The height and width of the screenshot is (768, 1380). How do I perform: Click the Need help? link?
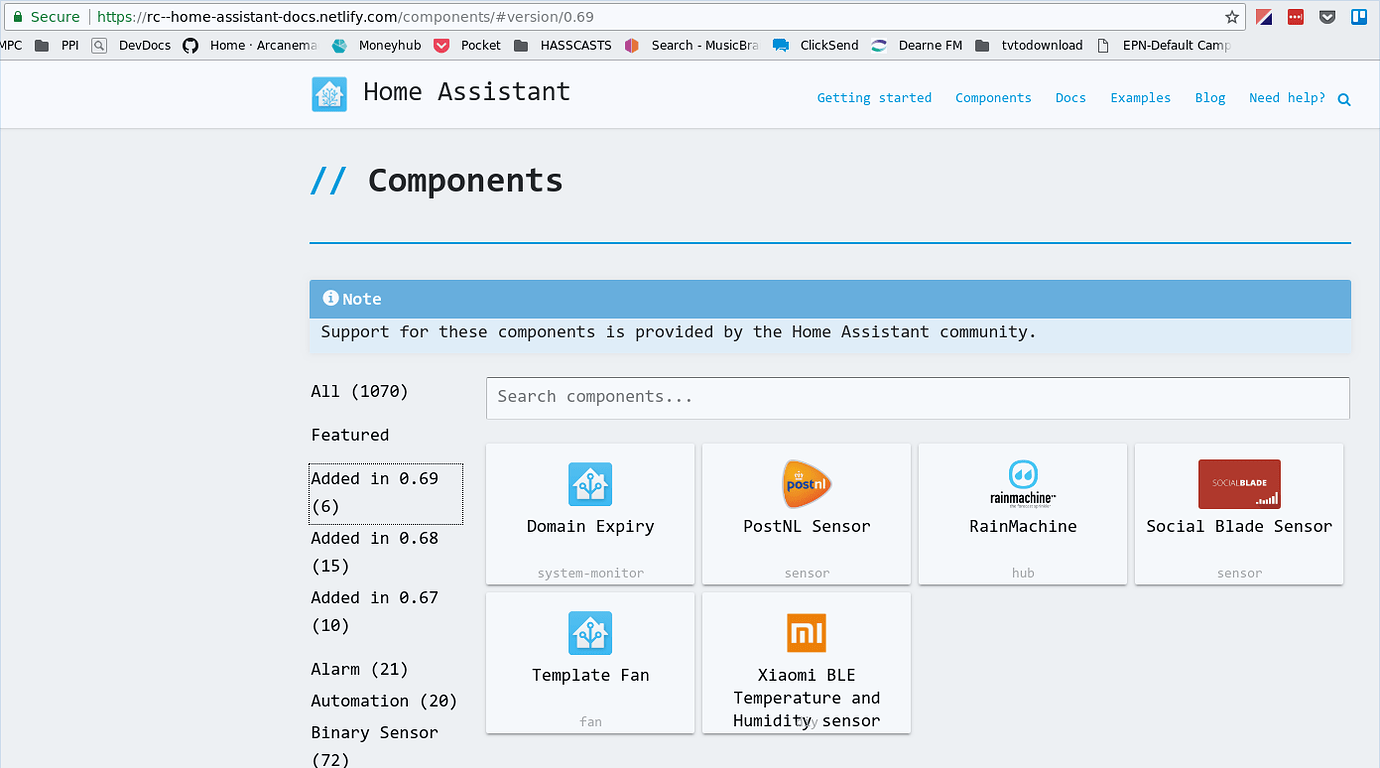click(1287, 98)
